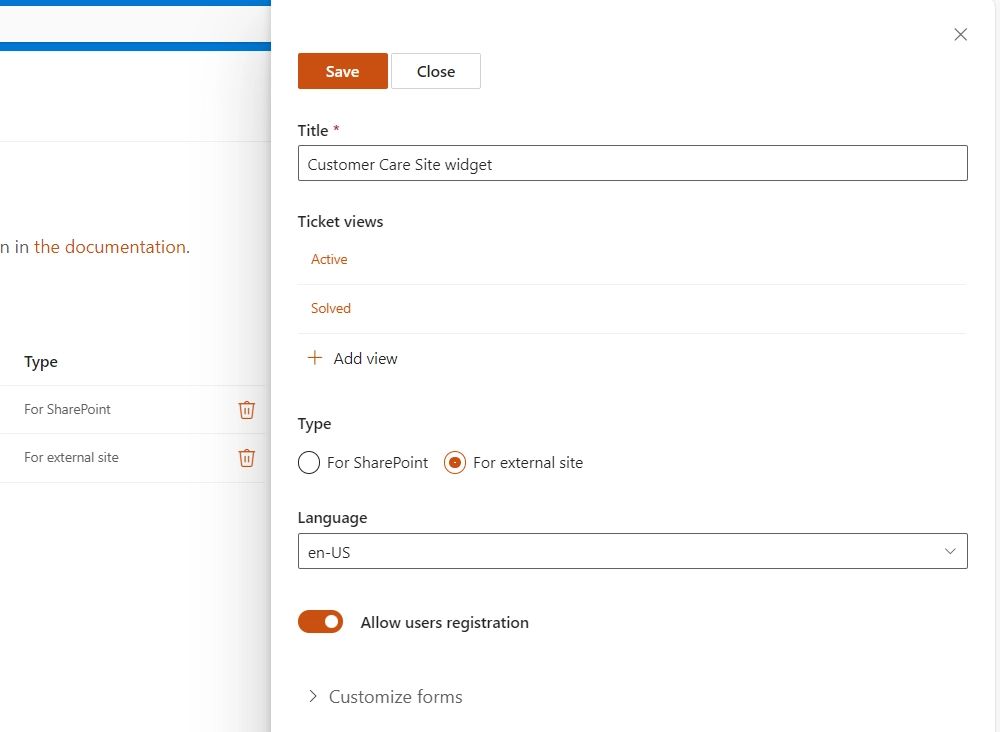Delete the For external site widget row
This screenshot has width=1000, height=732.
pos(247,458)
